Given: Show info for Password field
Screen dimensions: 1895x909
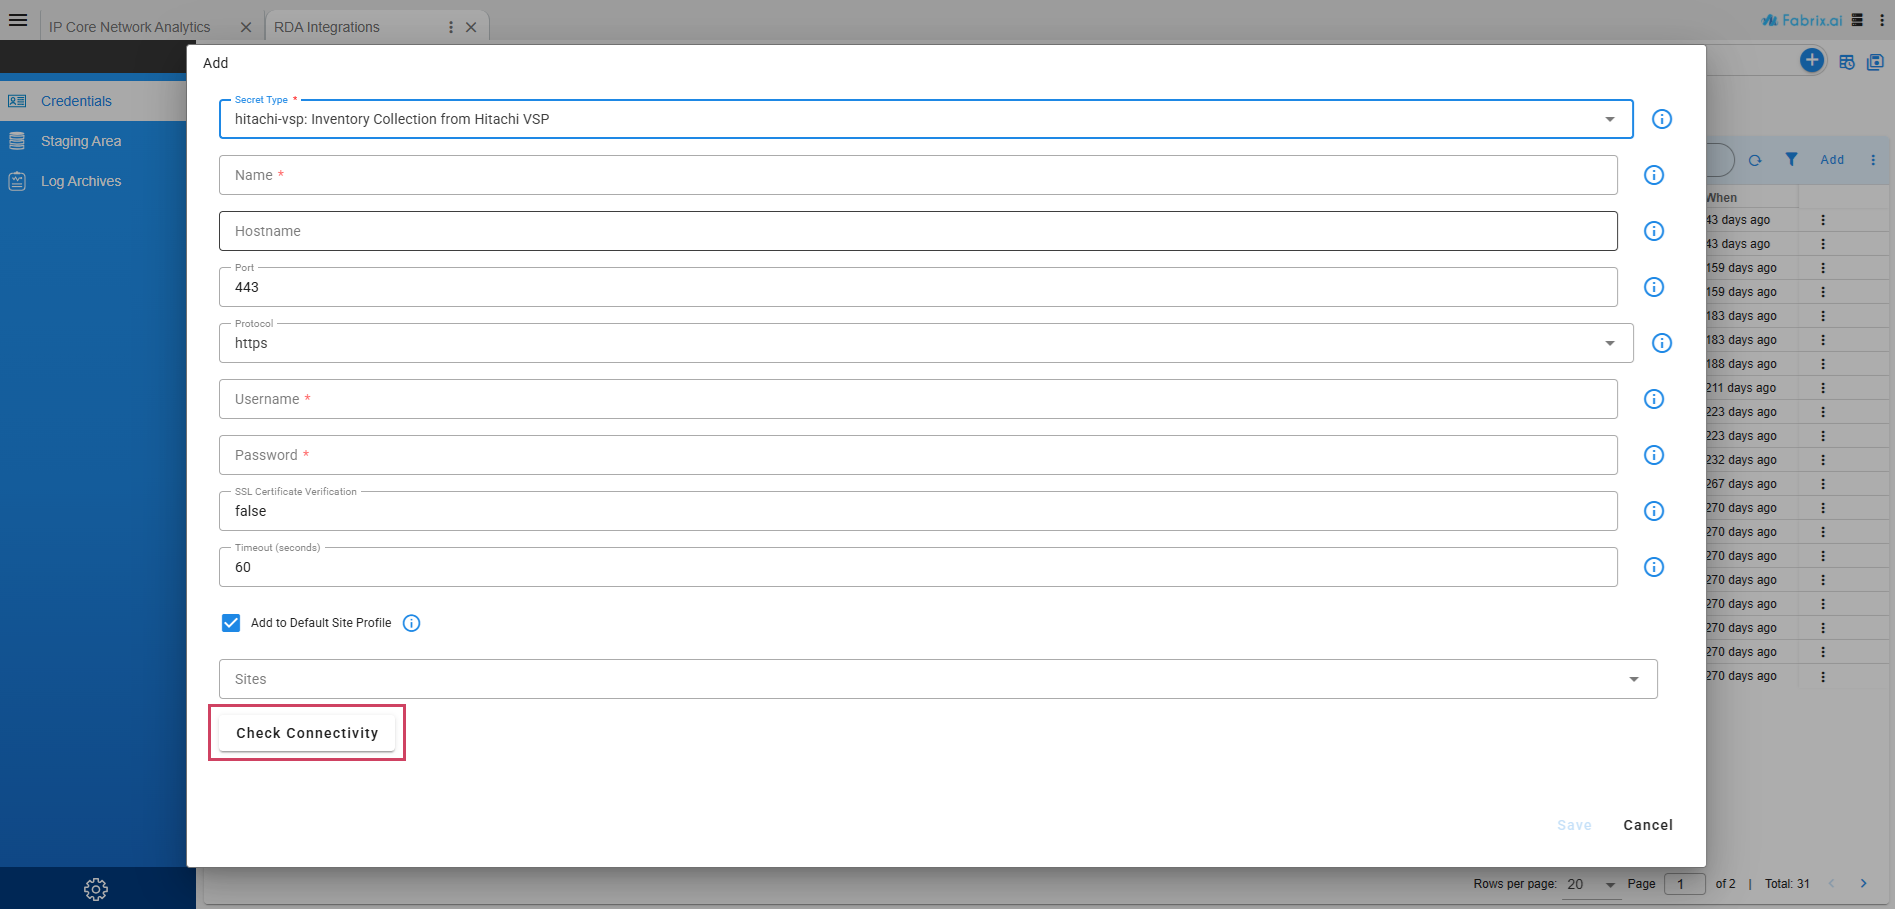Looking at the screenshot, I should coord(1654,455).
